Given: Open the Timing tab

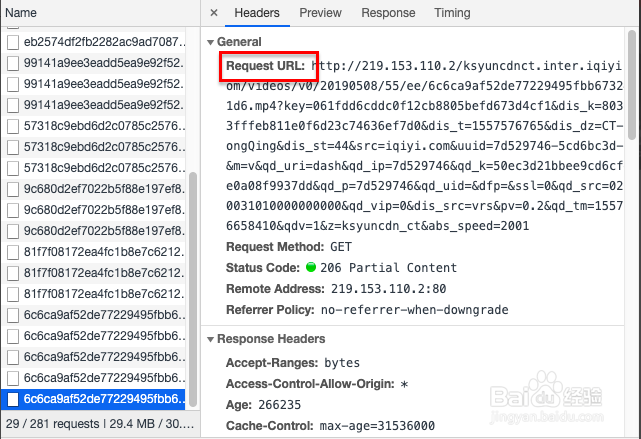Looking at the screenshot, I should pos(452,13).
